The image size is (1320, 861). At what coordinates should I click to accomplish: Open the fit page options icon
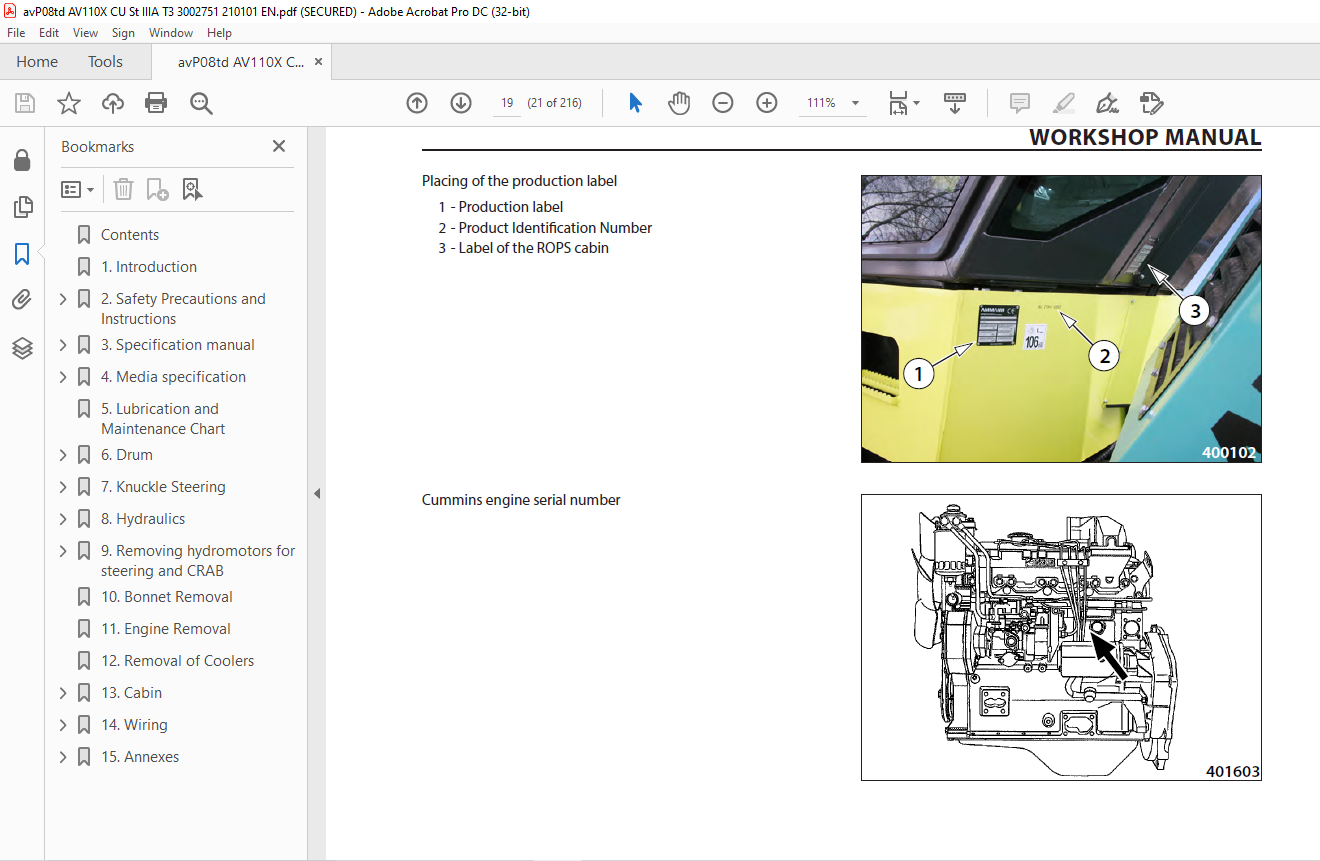(x=904, y=103)
